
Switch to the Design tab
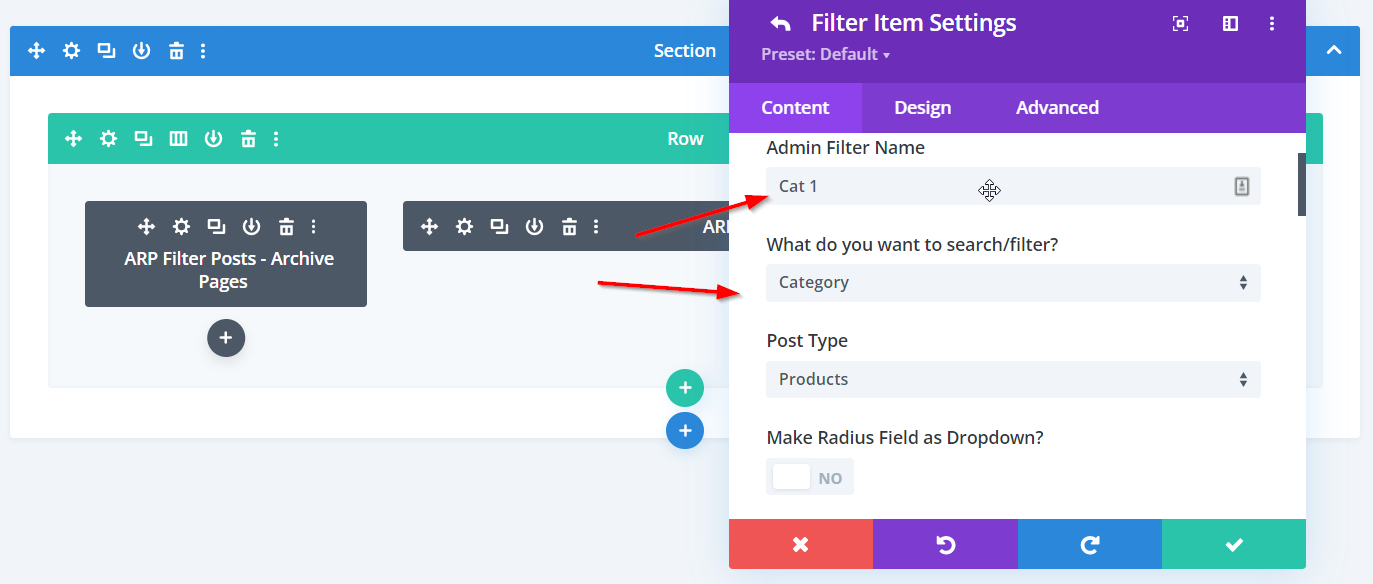tap(922, 108)
